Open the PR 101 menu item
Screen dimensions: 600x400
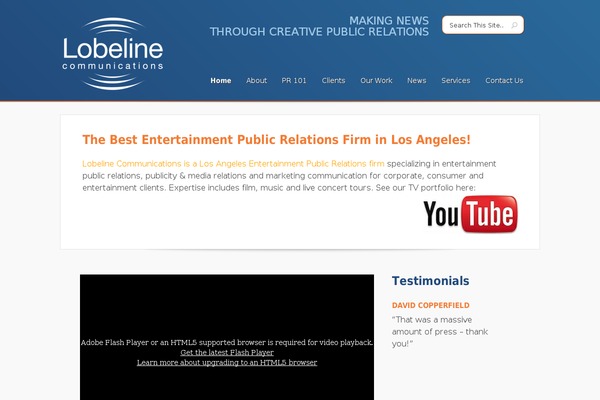[294, 80]
